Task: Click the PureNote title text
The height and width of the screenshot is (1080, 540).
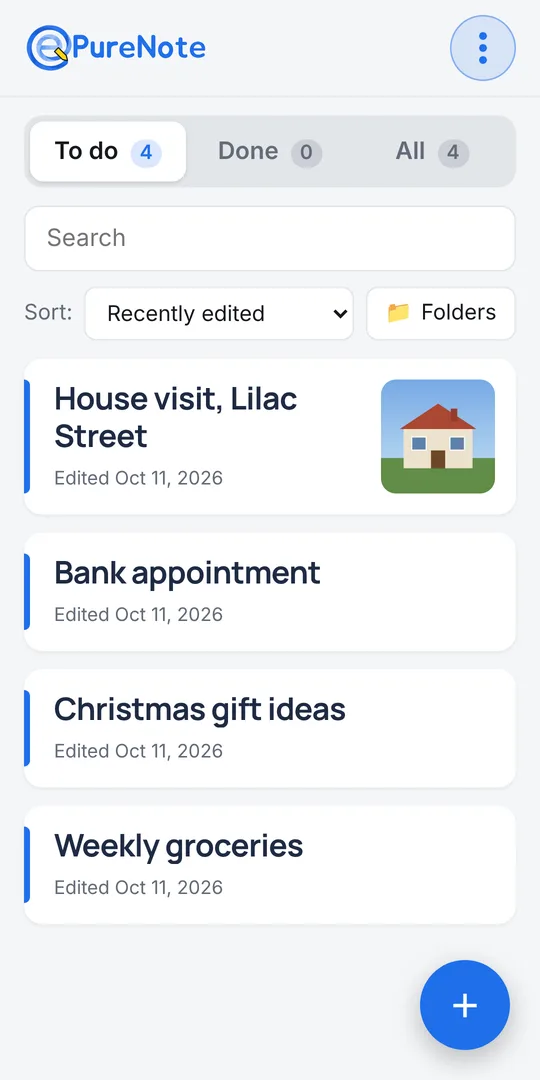Action: click(138, 48)
